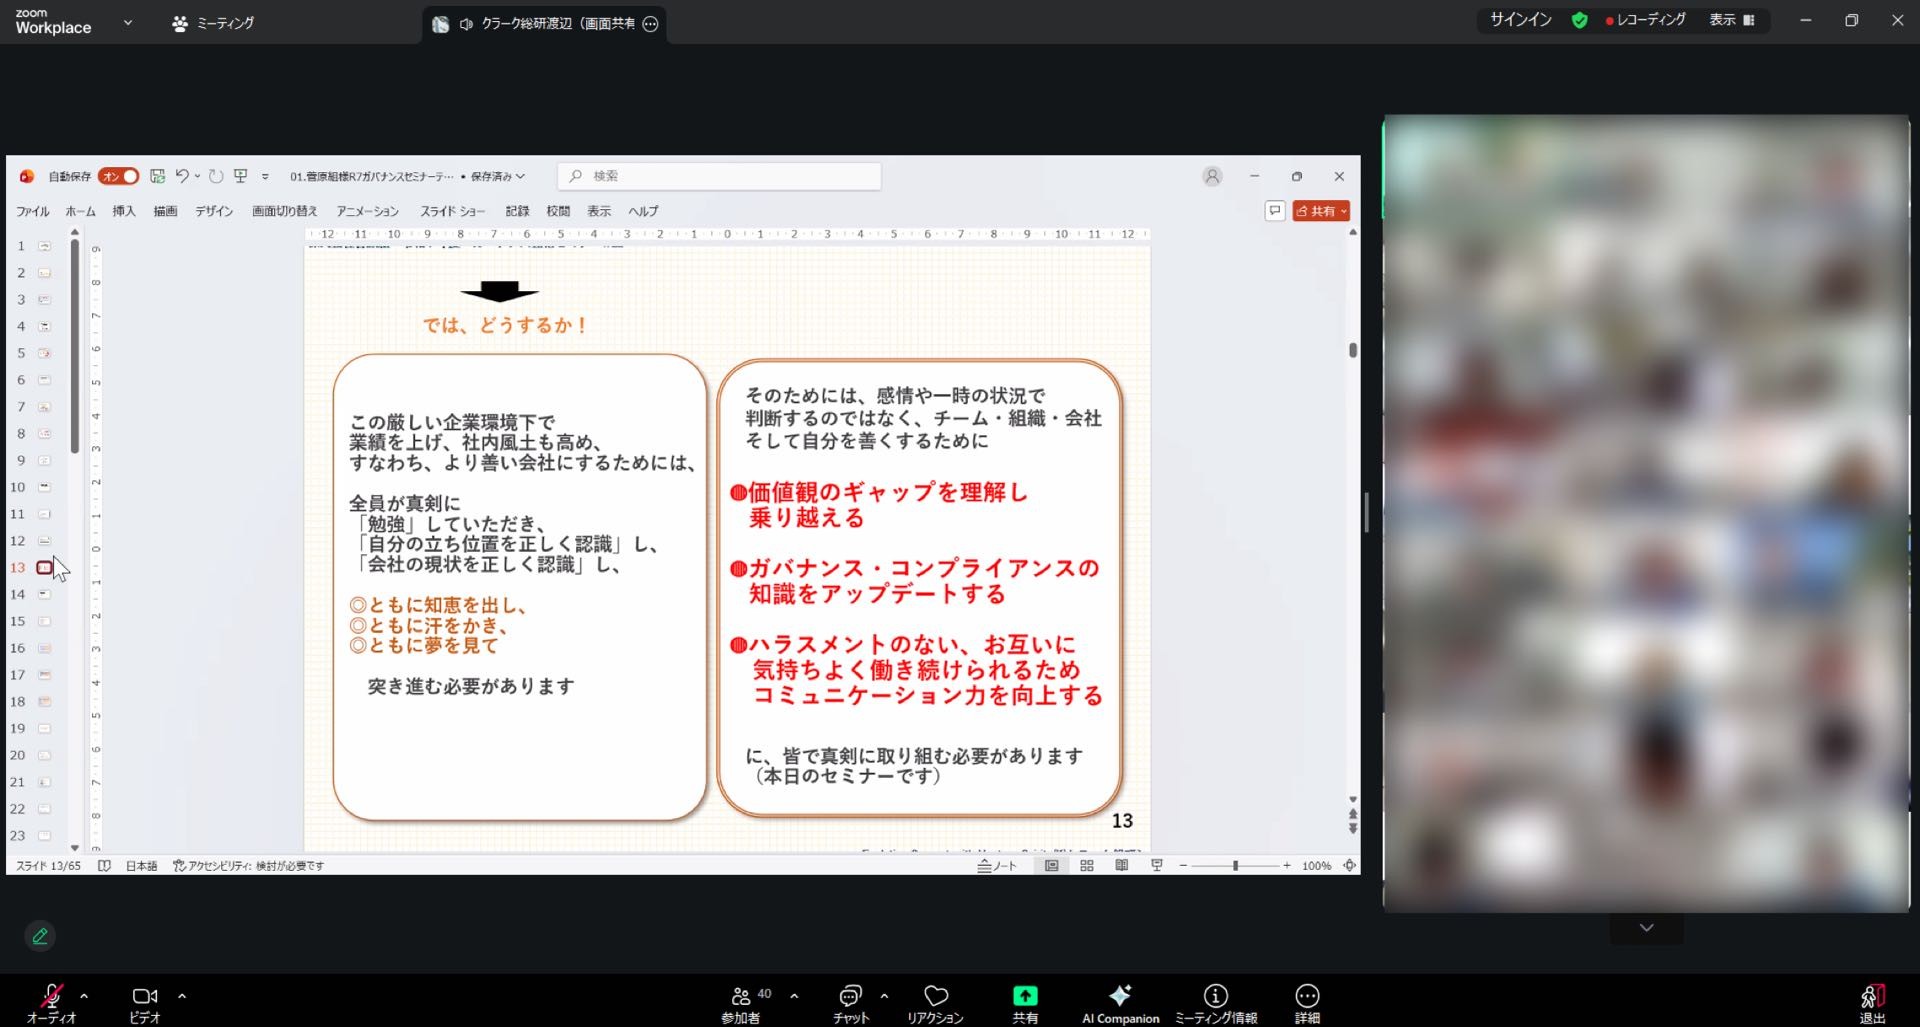
Task: Click the green Share screen icon
Action: (1025, 996)
